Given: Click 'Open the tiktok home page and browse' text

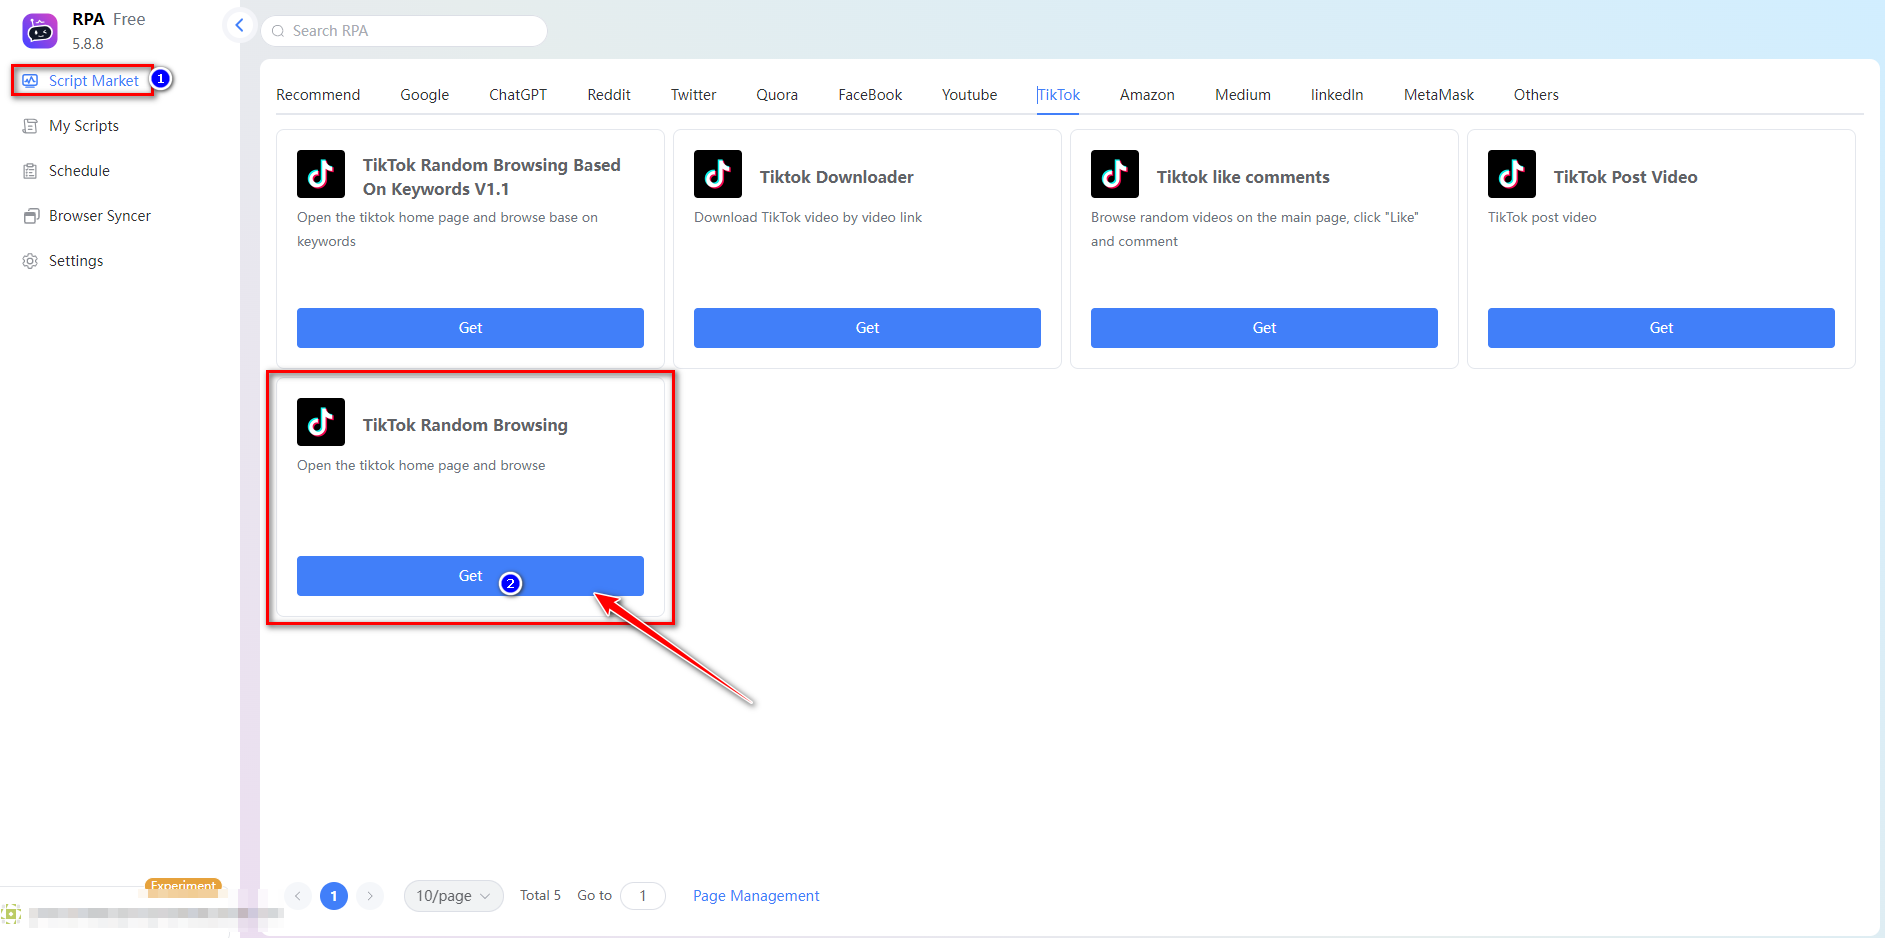Looking at the screenshot, I should coord(421,465).
